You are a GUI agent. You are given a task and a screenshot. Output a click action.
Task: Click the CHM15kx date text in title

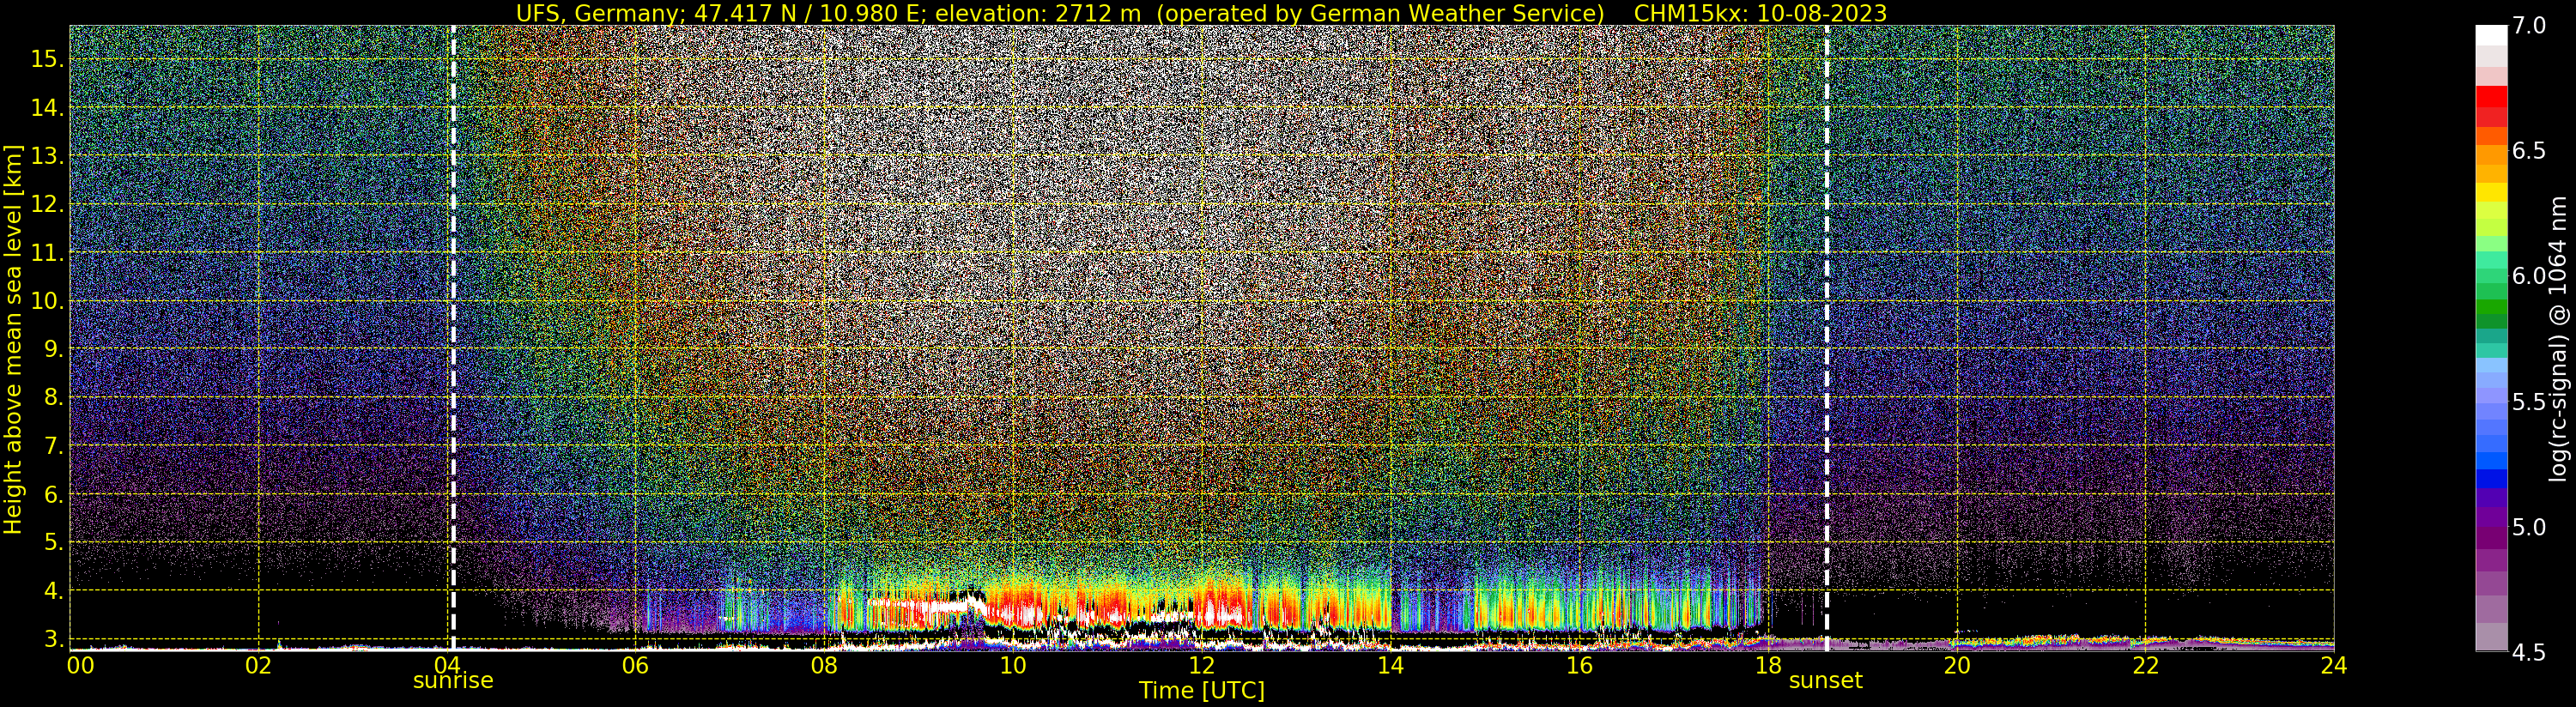[x=1760, y=13]
